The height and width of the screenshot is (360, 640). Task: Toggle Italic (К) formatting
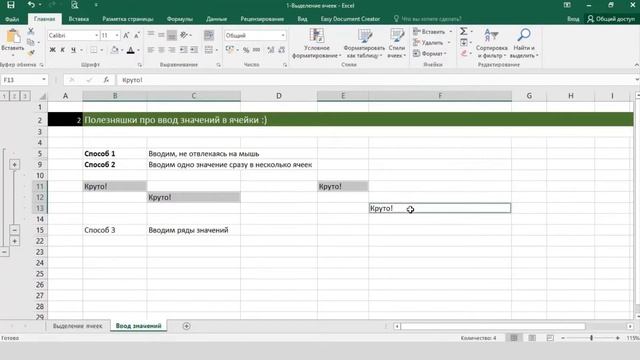pos(62,50)
